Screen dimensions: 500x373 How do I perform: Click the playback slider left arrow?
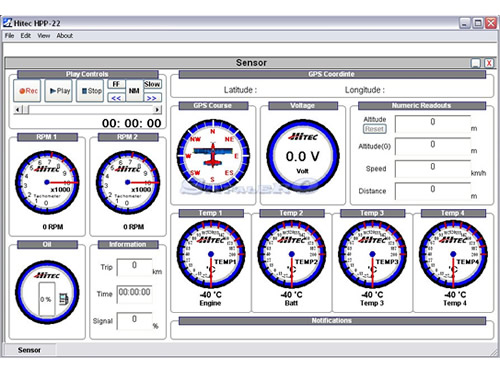(18, 109)
